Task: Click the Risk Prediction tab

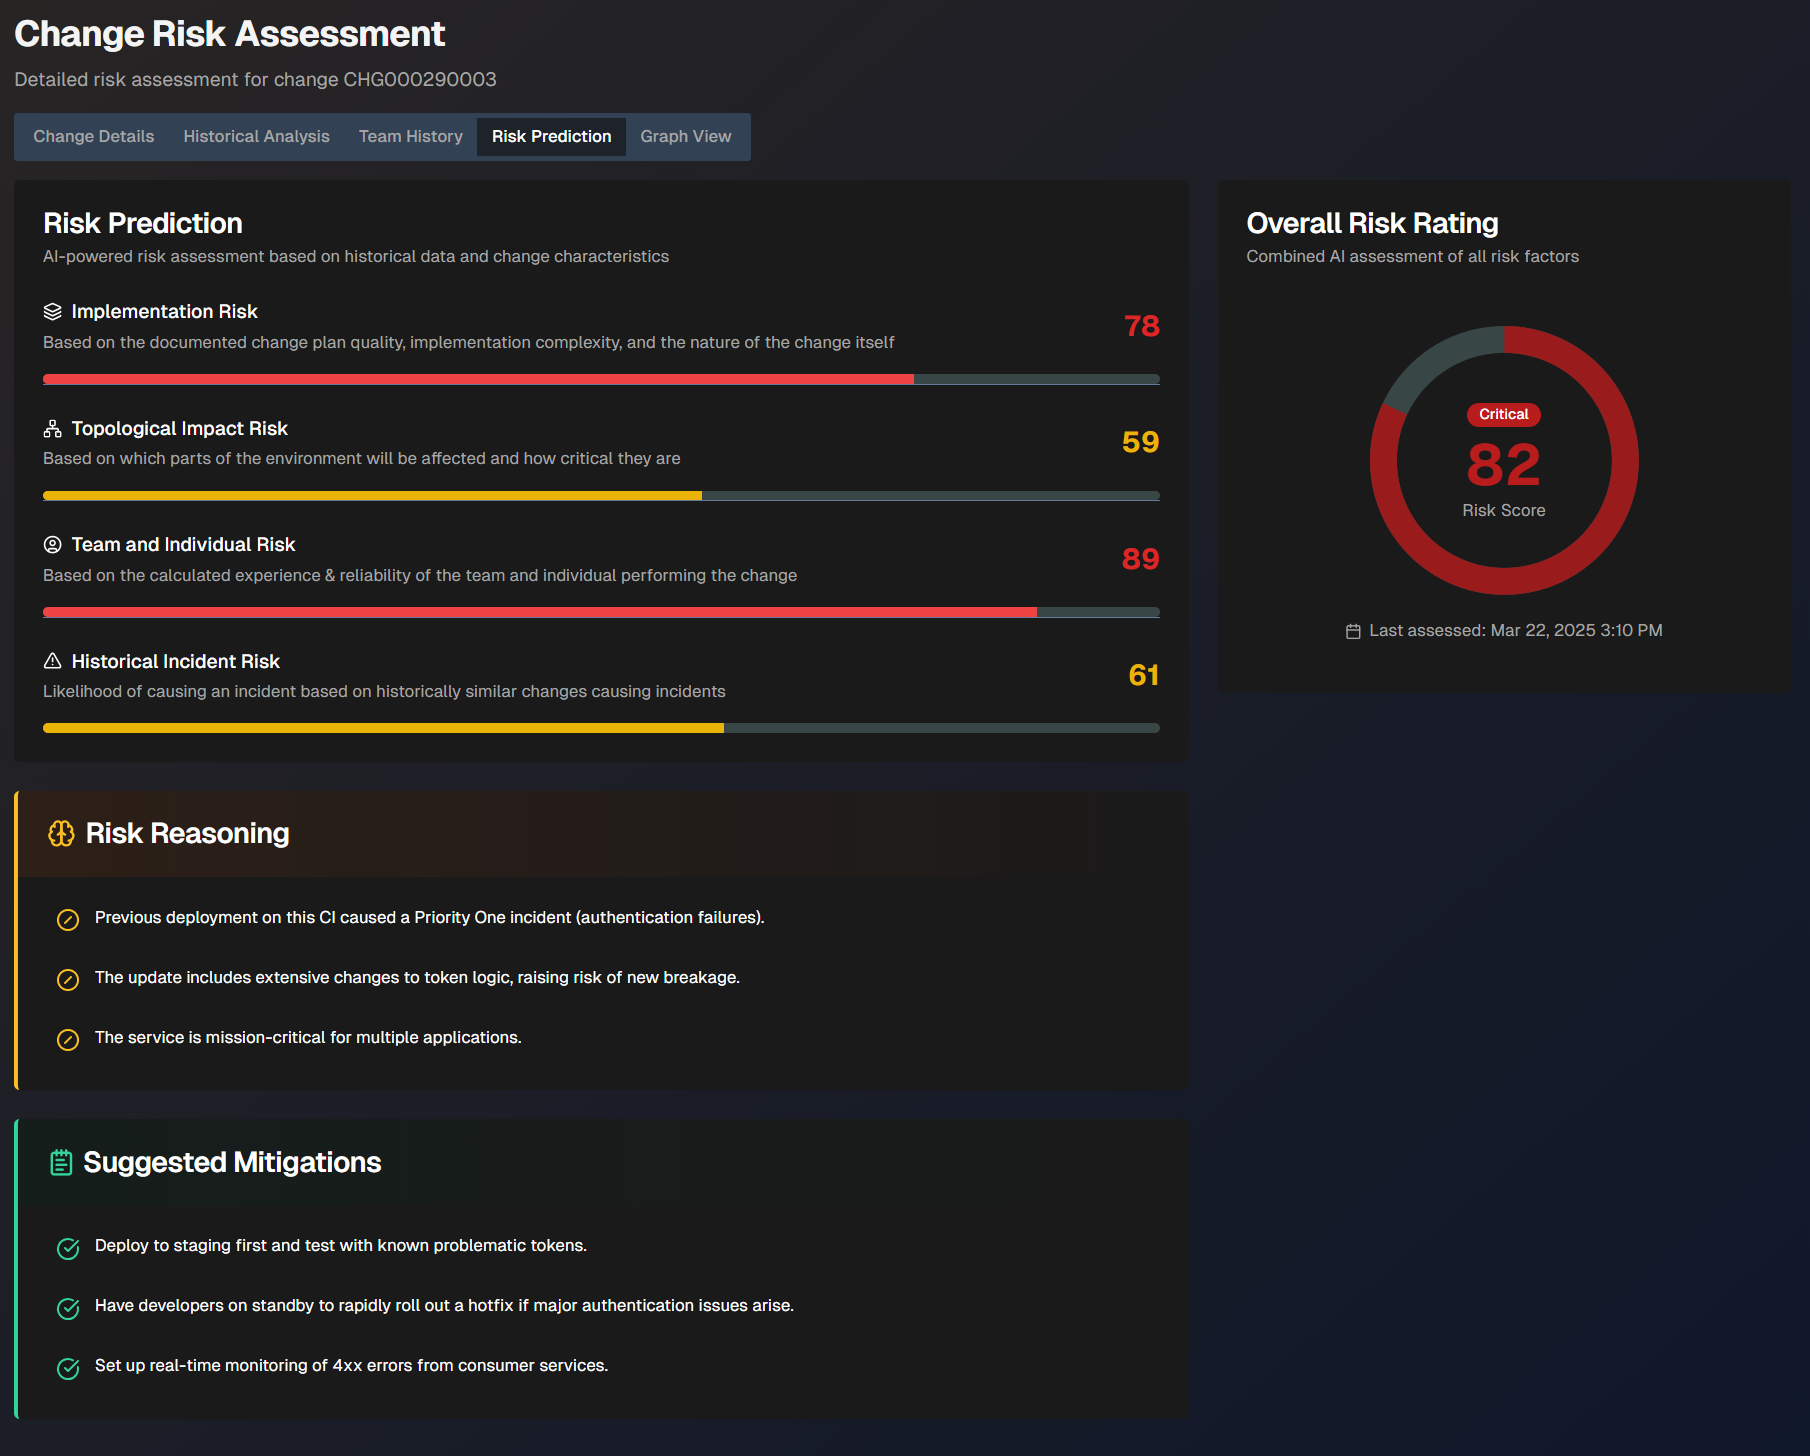Action: [551, 137]
